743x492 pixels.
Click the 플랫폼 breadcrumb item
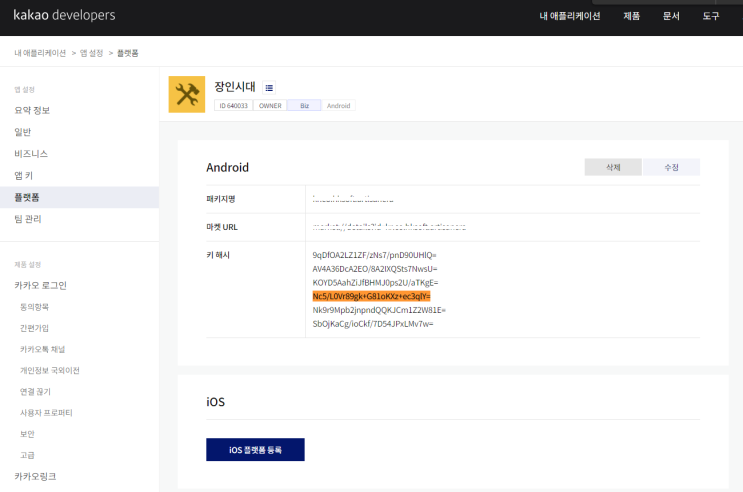point(127,53)
